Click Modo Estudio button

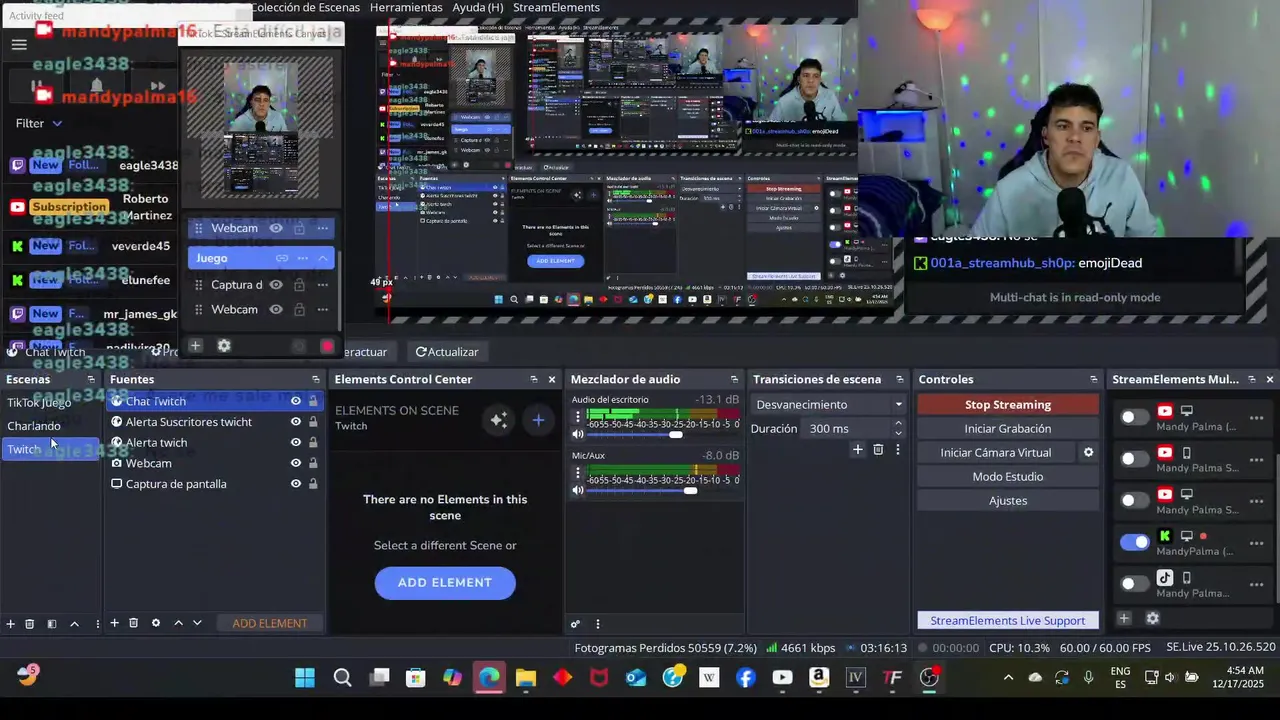point(1007,476)
